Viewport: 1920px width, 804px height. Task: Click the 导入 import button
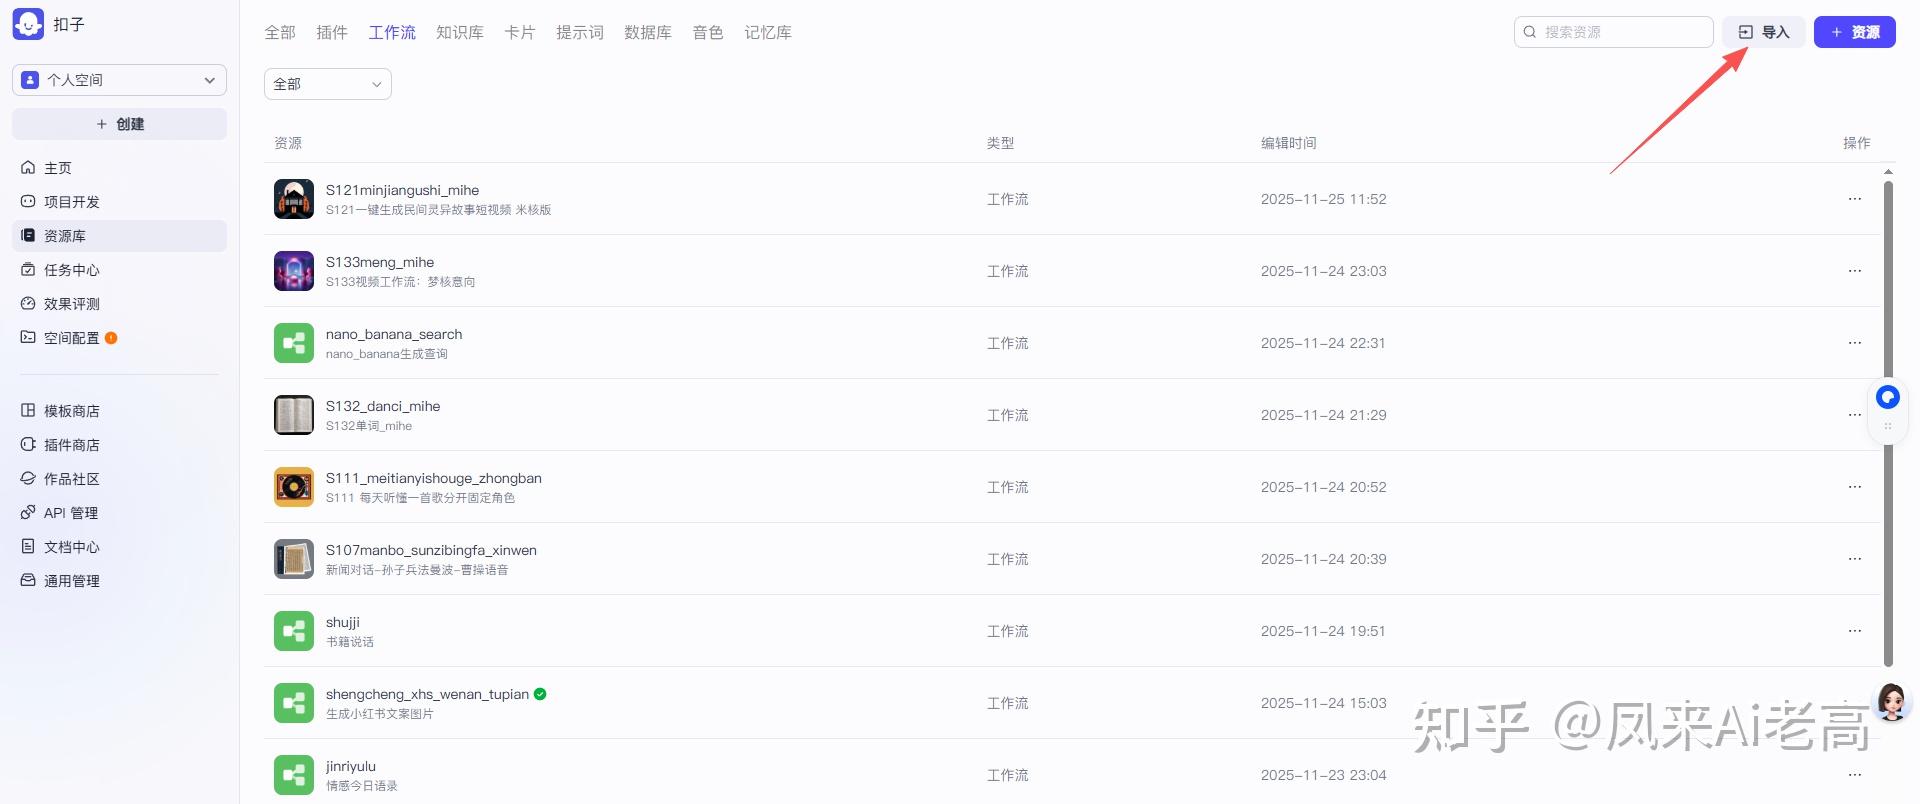coord(1764,32)
